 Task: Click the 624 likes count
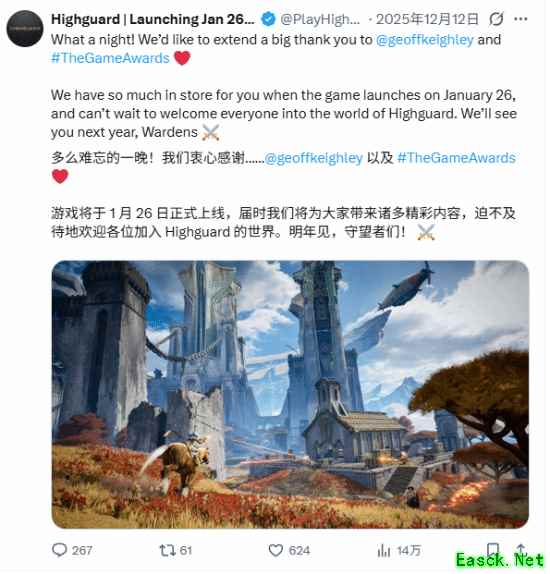tap(299, 550)
